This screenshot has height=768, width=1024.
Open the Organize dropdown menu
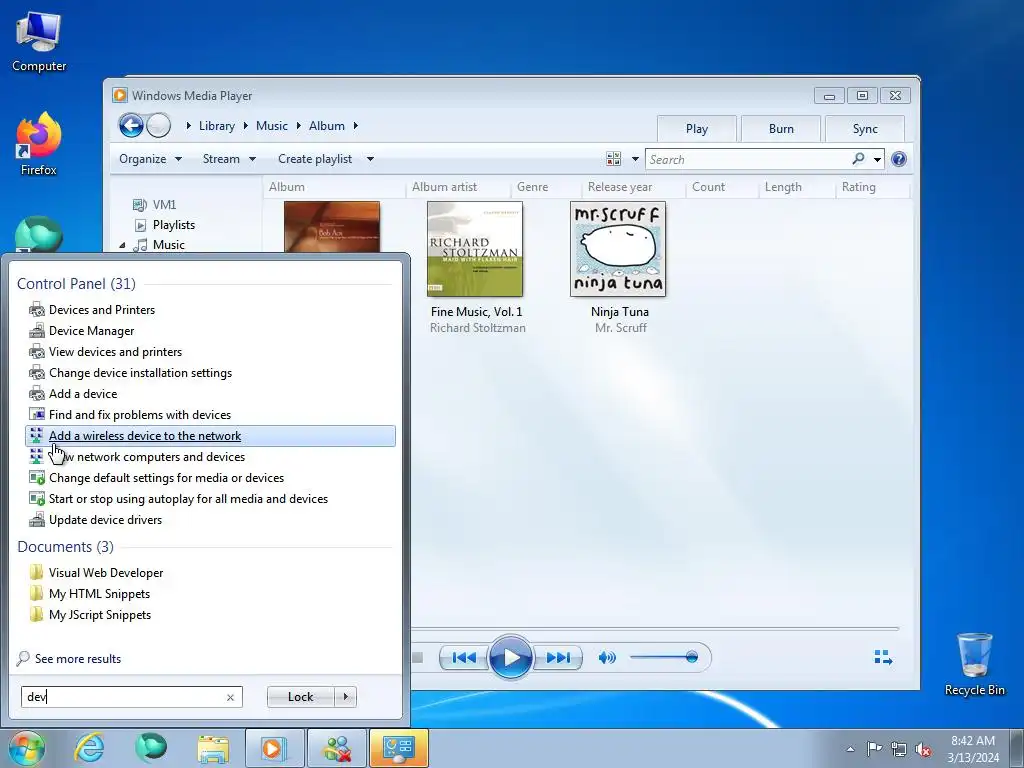(150, 159)
